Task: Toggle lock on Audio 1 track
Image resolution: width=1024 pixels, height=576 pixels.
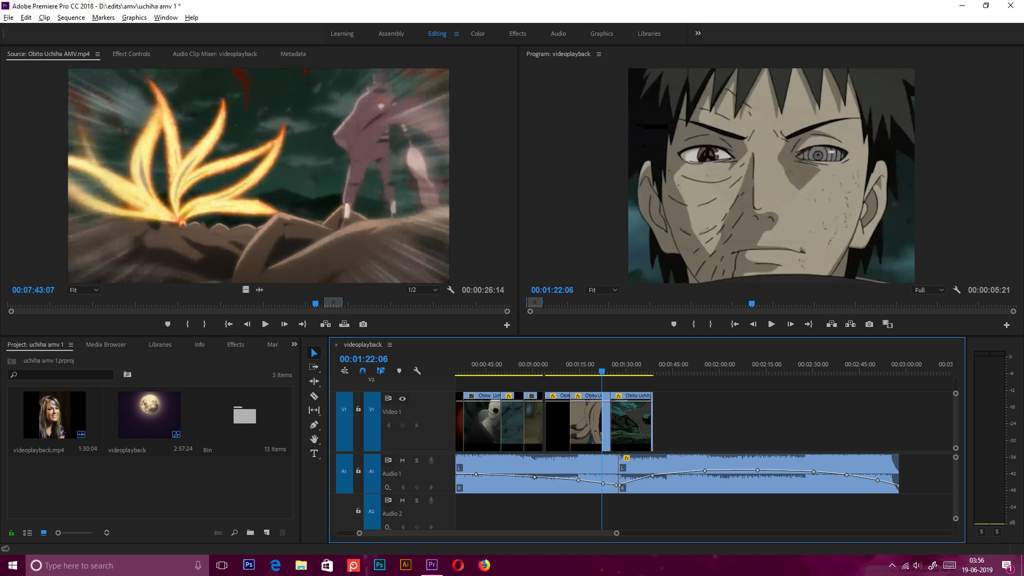Action: point(358,471)
